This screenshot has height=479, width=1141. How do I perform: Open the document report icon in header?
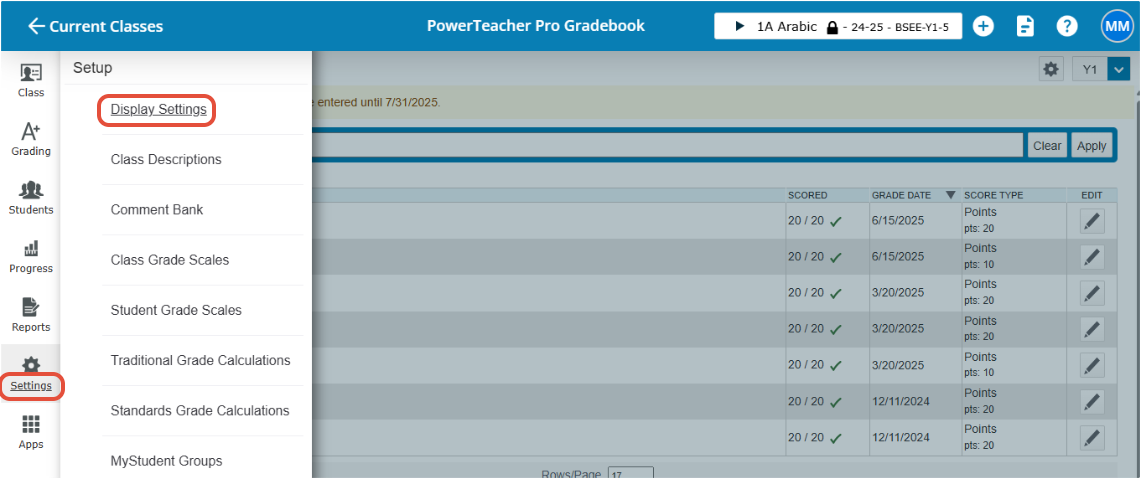(1025, 26)
